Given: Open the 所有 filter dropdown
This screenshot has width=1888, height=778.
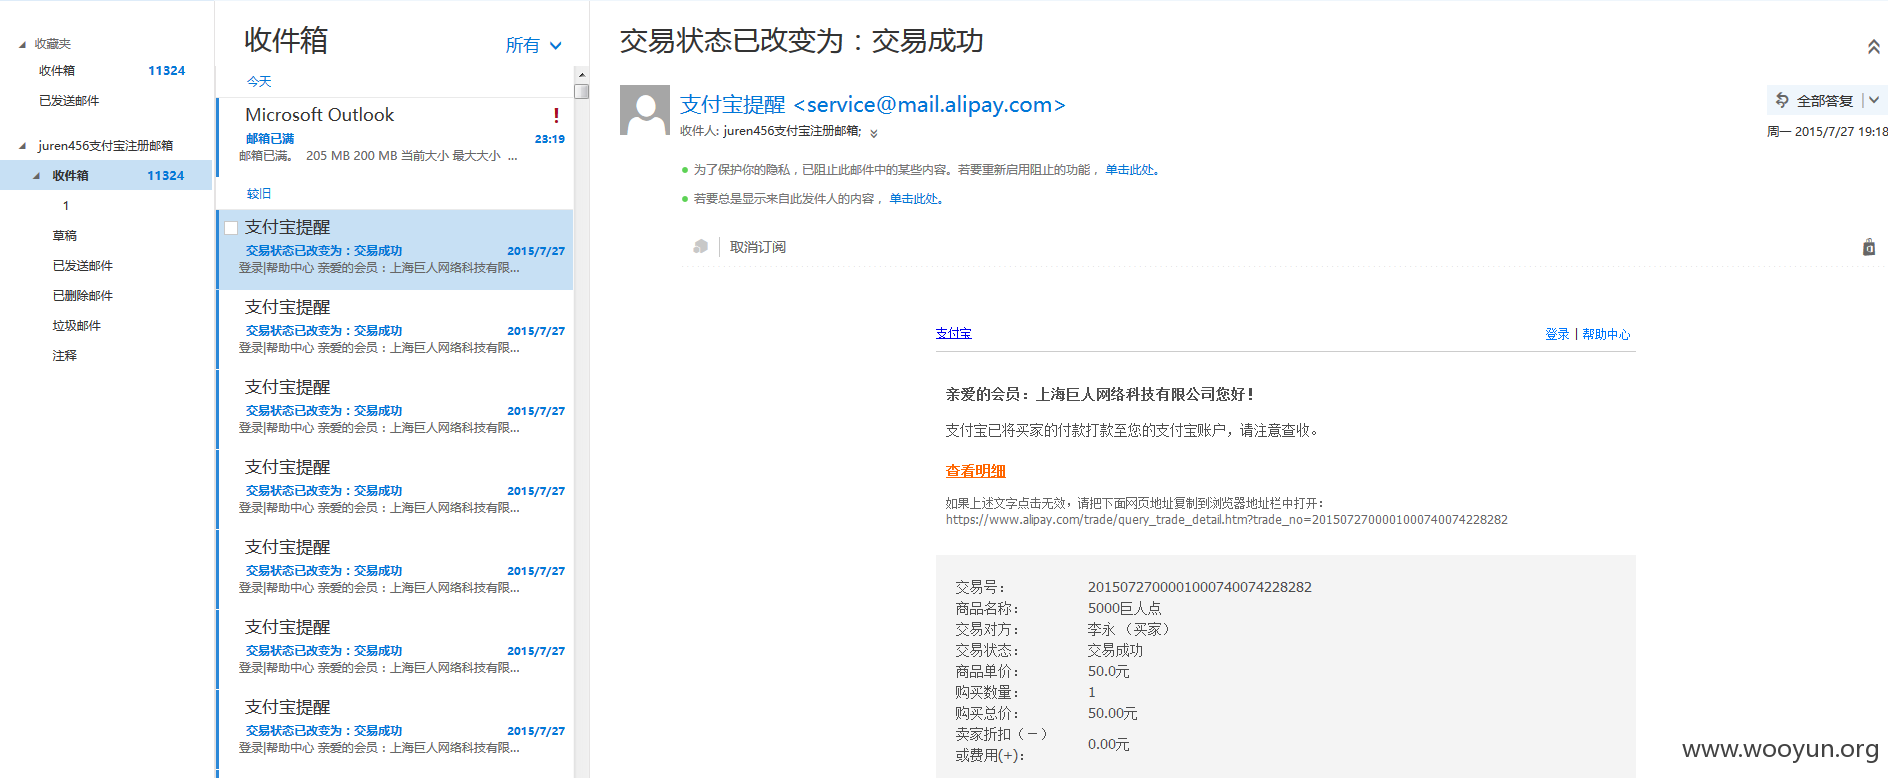Looking at the screenshot, I should [x=534, y=45].
